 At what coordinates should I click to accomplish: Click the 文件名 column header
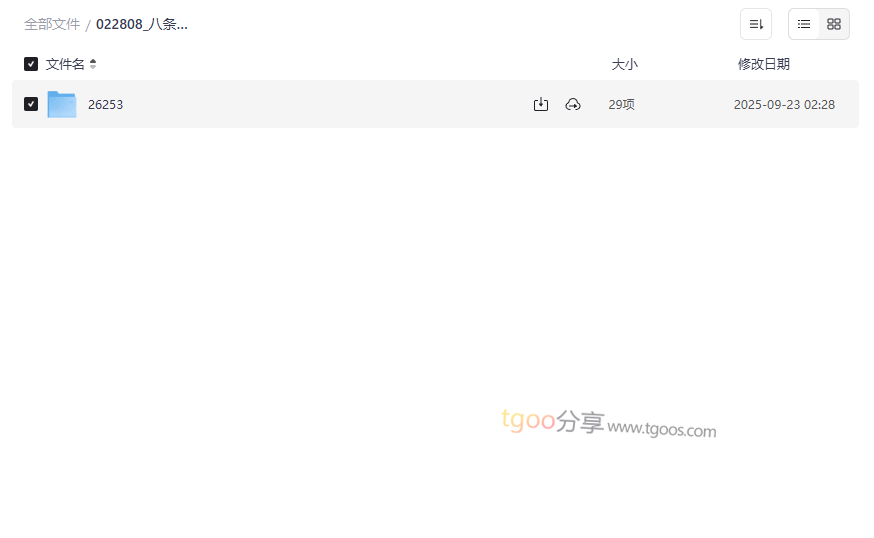65,64
